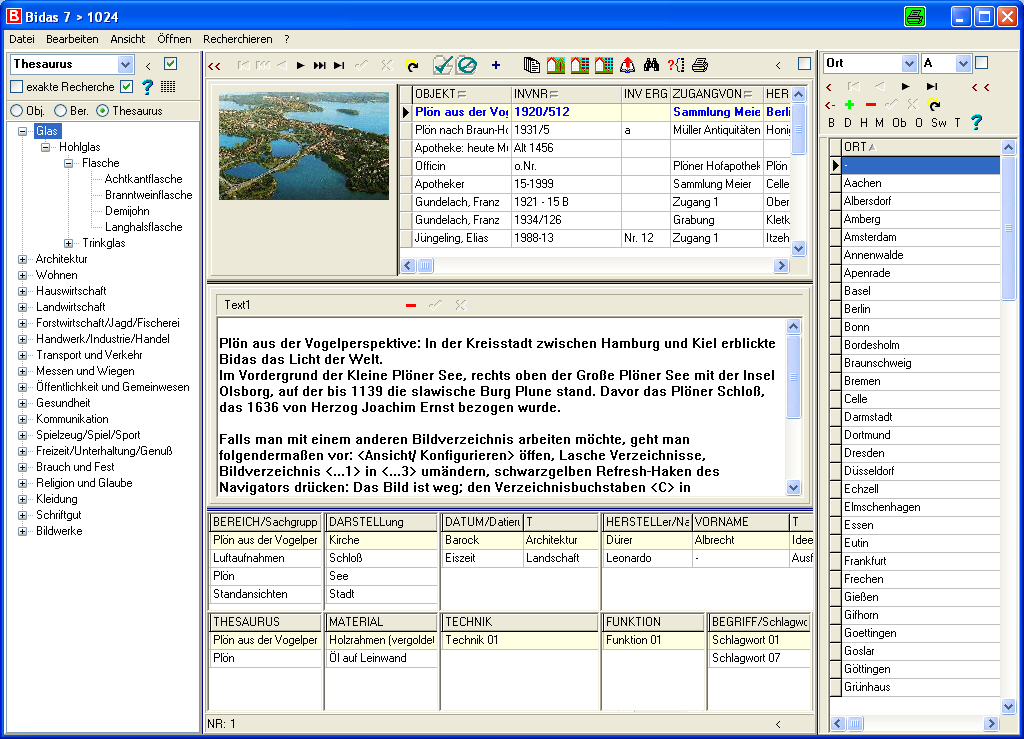
Task: Print with the printer icon in main toolbar
Action: [x=700, y=65]
